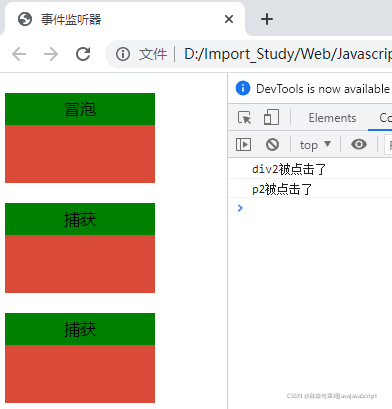Click the console prompt chevron

240,208
